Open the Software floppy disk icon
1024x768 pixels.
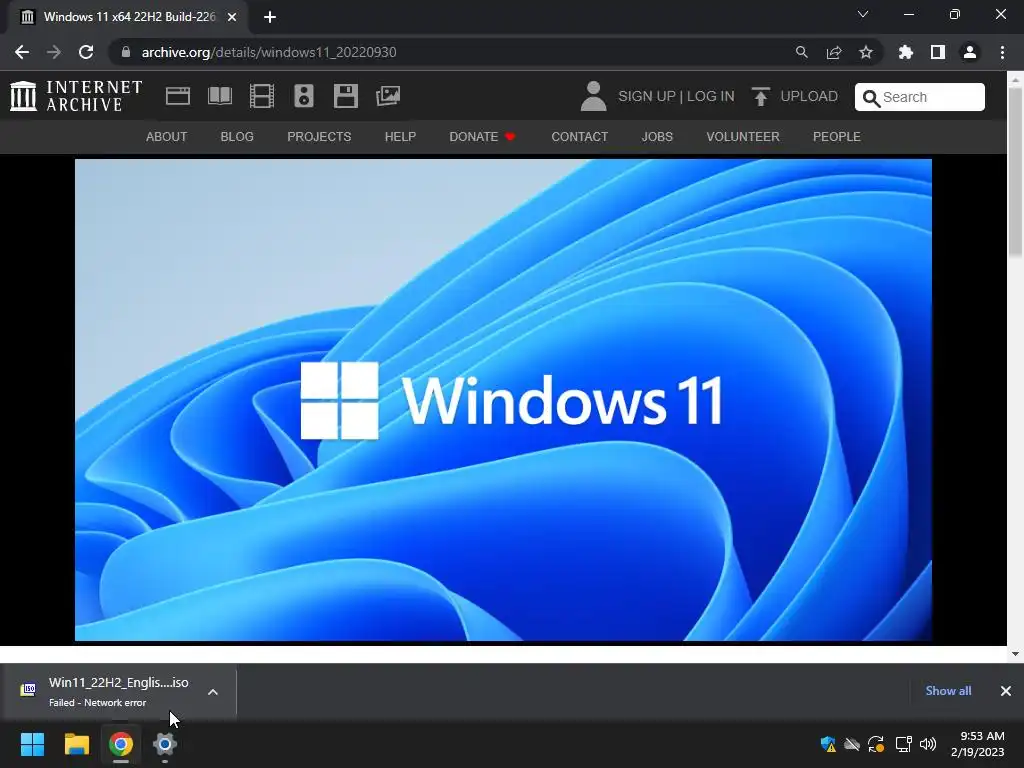pos(345,96)
